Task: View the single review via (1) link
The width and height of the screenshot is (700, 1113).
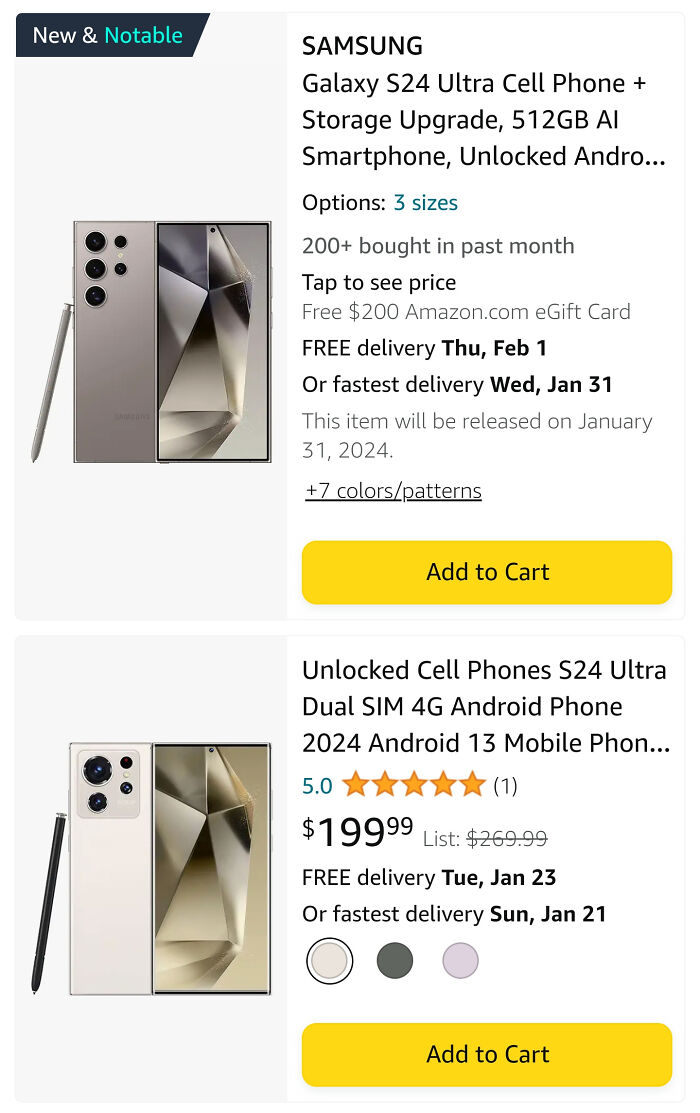Action: tap(506, 786)
